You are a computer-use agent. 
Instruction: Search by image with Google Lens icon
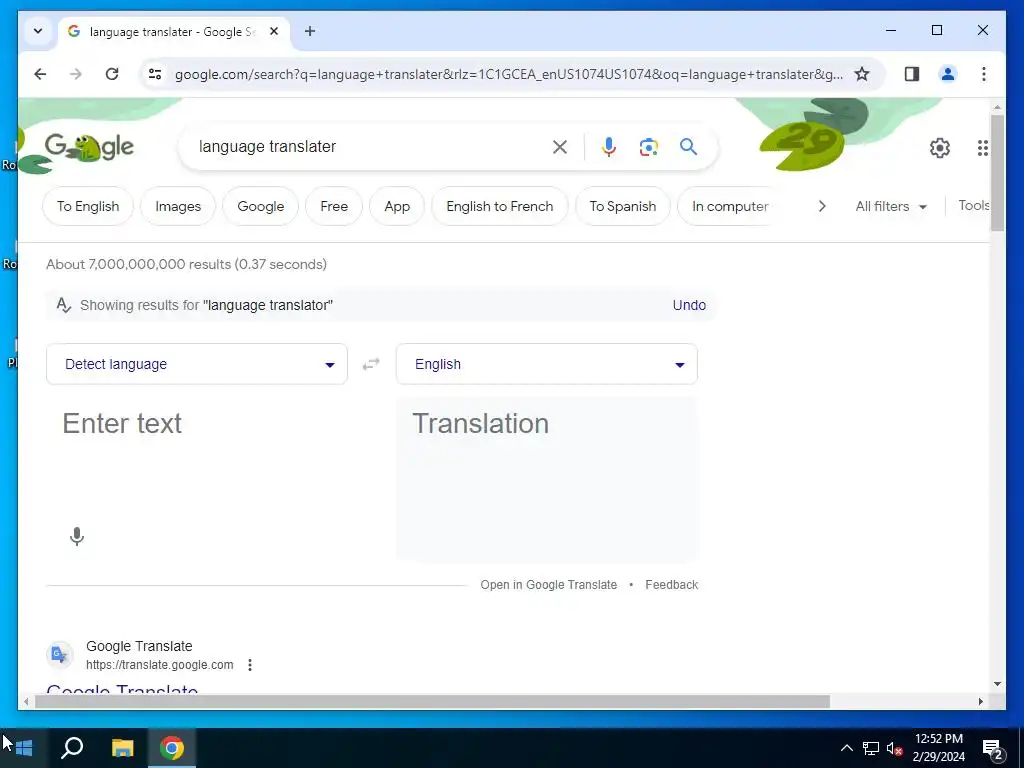(x=648, y=147)
